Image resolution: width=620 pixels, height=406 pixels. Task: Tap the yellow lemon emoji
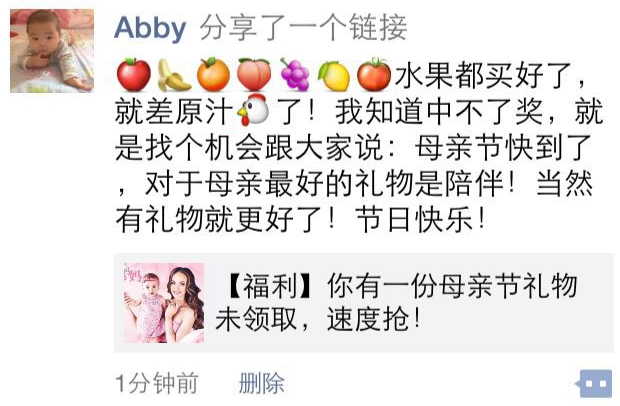pos(334,75)
